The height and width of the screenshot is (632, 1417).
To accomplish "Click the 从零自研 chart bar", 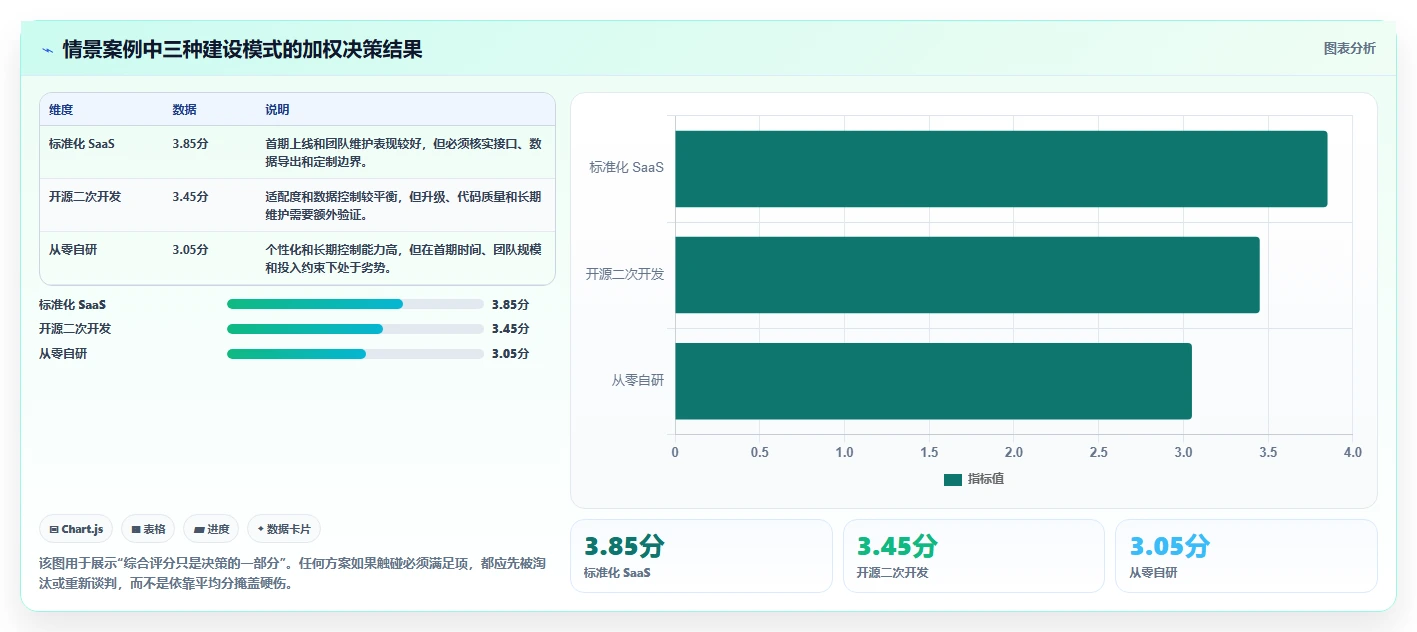I will [933, 381].
